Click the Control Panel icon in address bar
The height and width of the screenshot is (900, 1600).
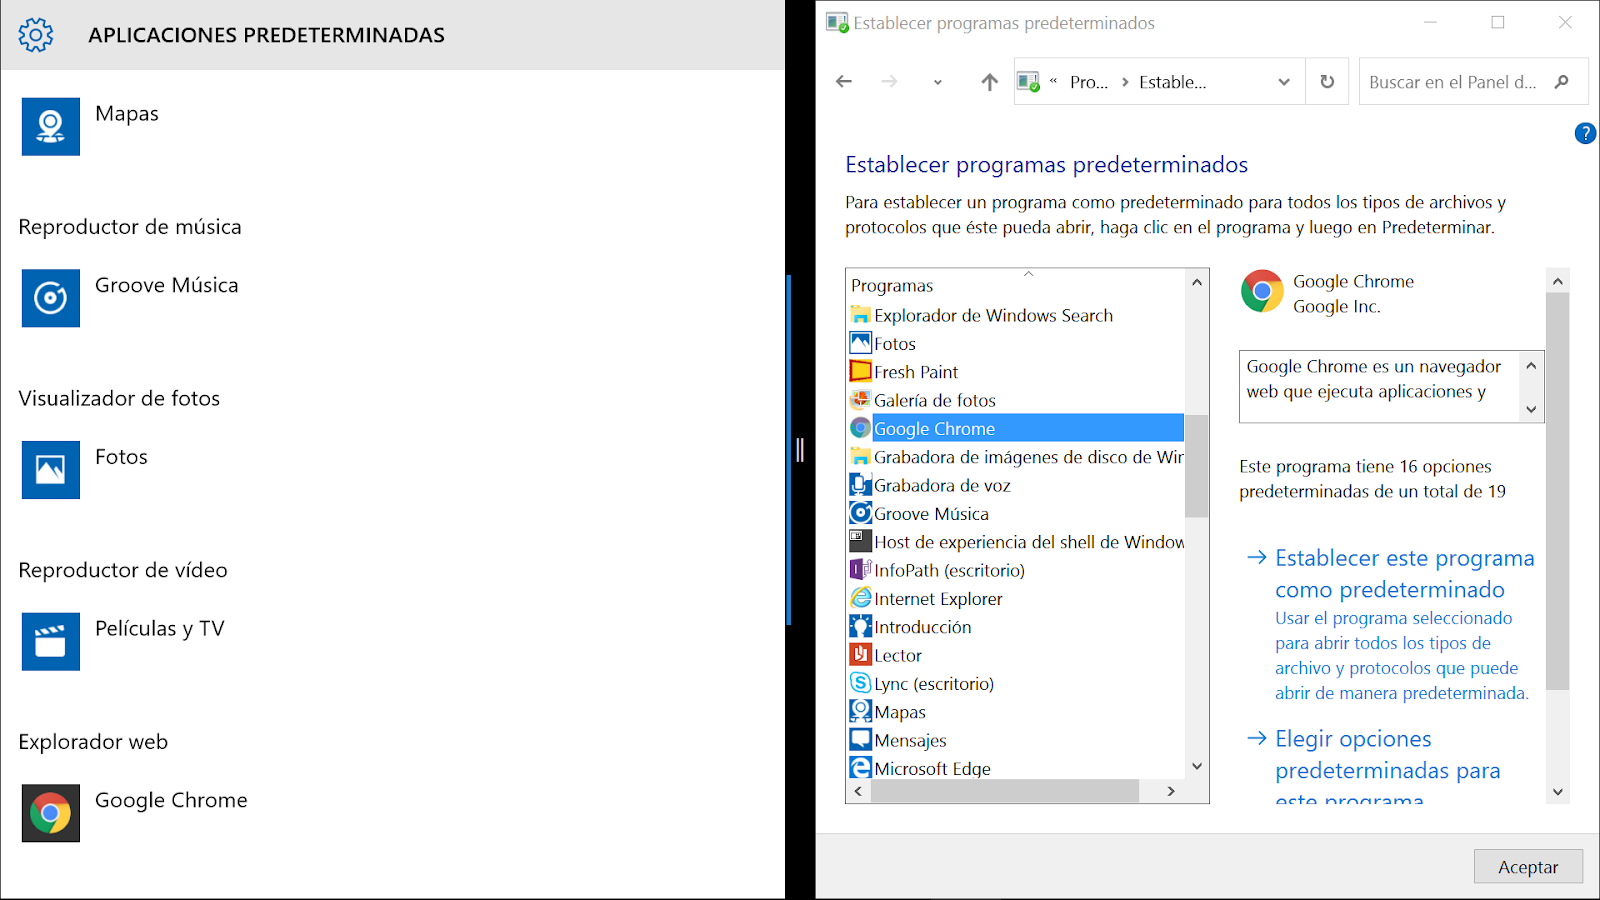(x=1029, y=82)
